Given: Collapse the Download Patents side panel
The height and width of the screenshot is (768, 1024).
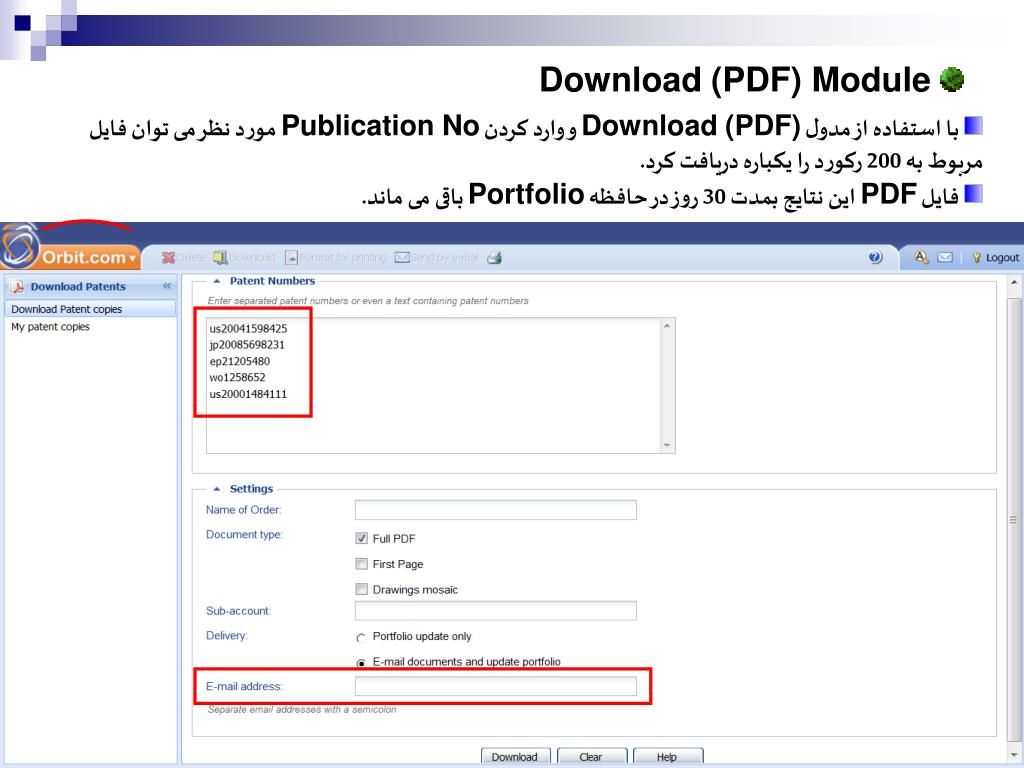Looking at the screenshot, I should point(167,286).
